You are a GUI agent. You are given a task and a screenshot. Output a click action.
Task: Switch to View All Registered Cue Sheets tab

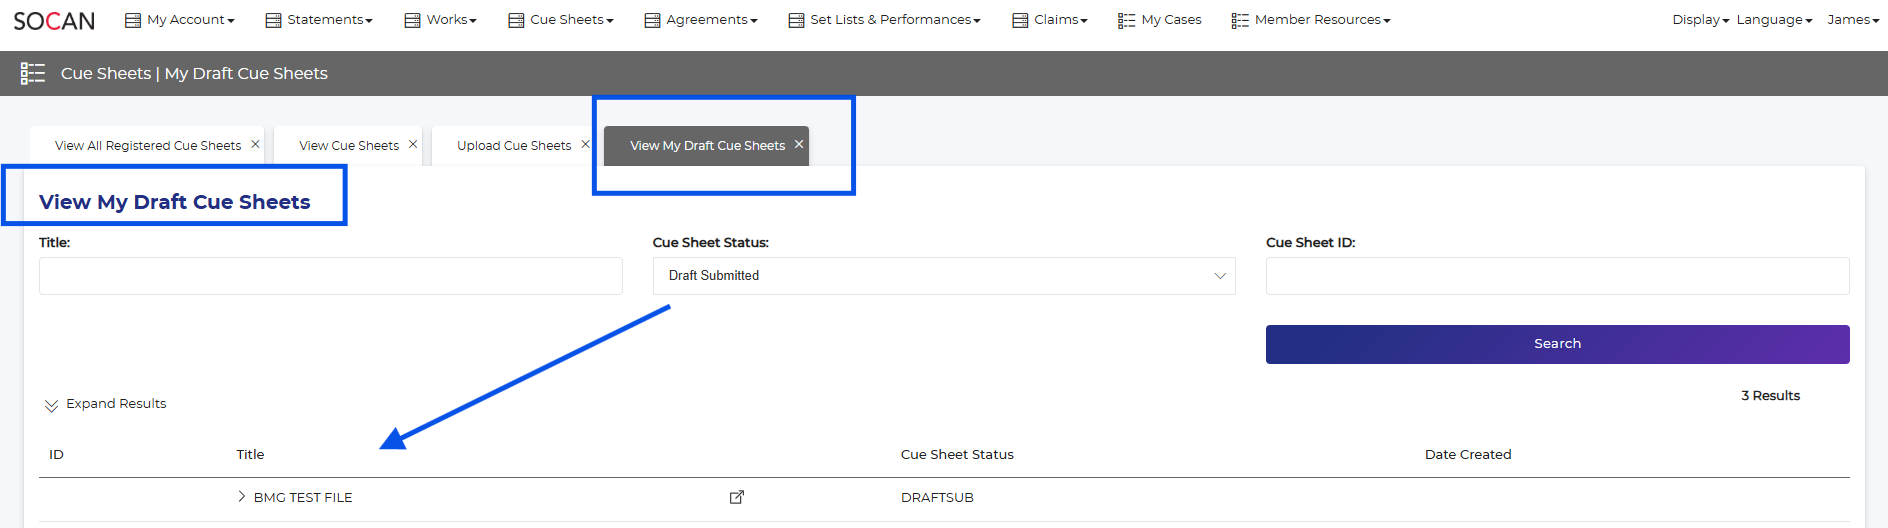(147, 146)
